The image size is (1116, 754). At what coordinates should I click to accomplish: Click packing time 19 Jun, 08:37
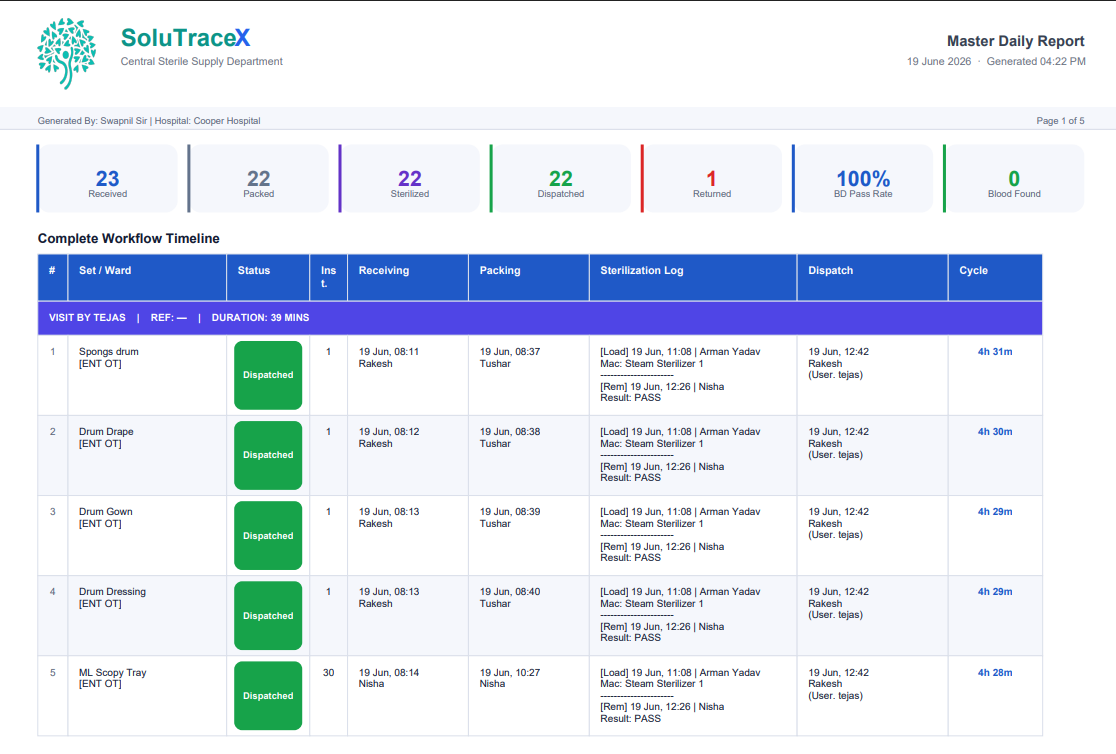[510, 352]
